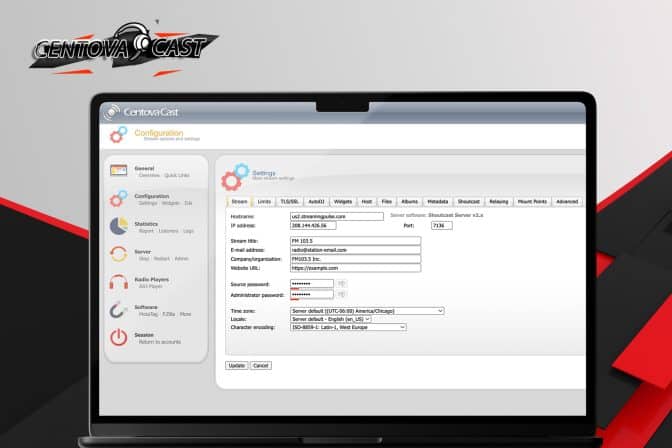Viewport: 672px width, 448px height.
Task: Click the key icon beside Administrator password
Action: pyautogui.click(x=342, y=295)
